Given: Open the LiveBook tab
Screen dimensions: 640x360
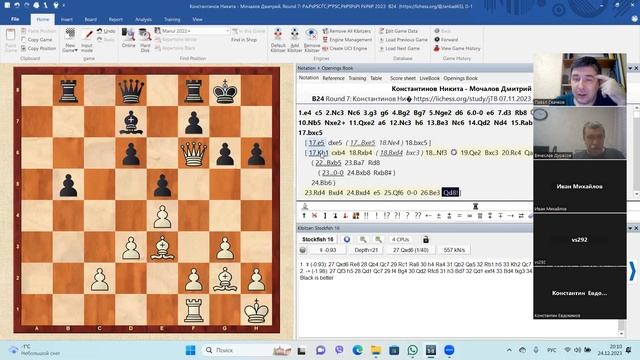Looking at the screenshot, I should [429, 78].
